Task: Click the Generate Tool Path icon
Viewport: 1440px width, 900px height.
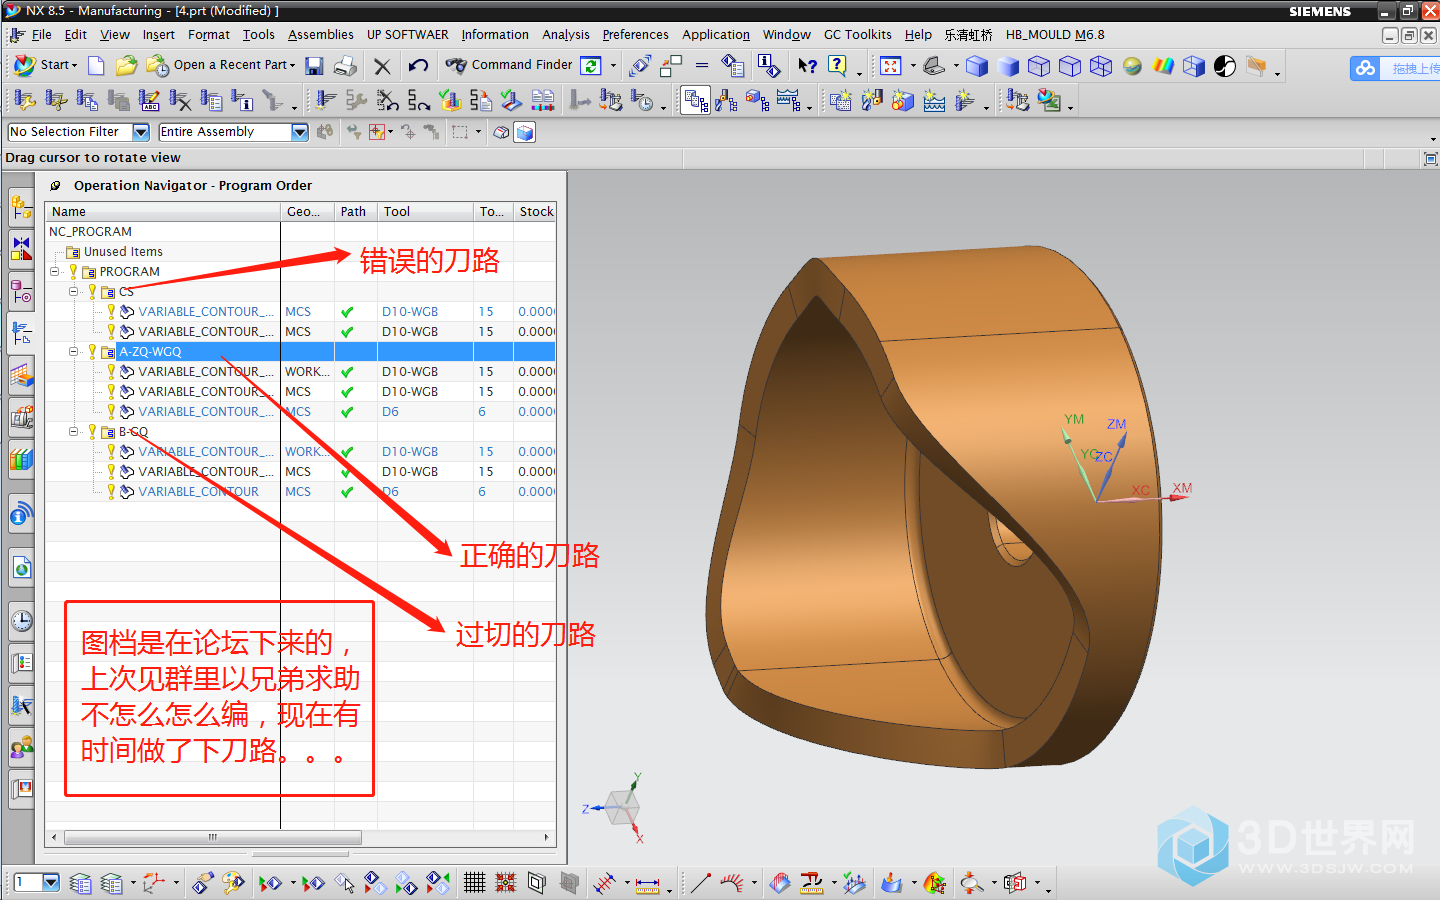Action: click(326, 100)
